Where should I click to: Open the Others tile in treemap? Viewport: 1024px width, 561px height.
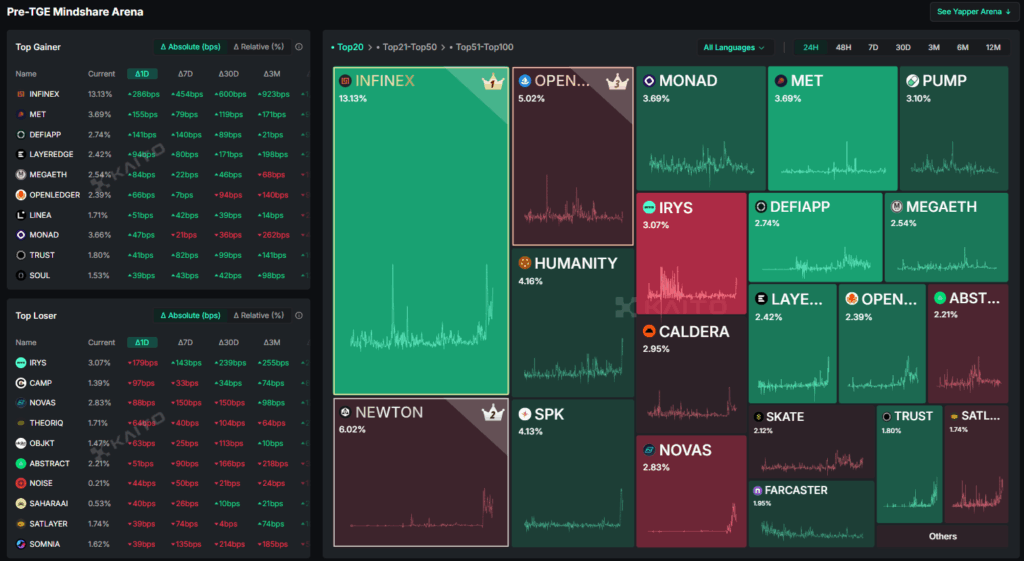[942, 536]
